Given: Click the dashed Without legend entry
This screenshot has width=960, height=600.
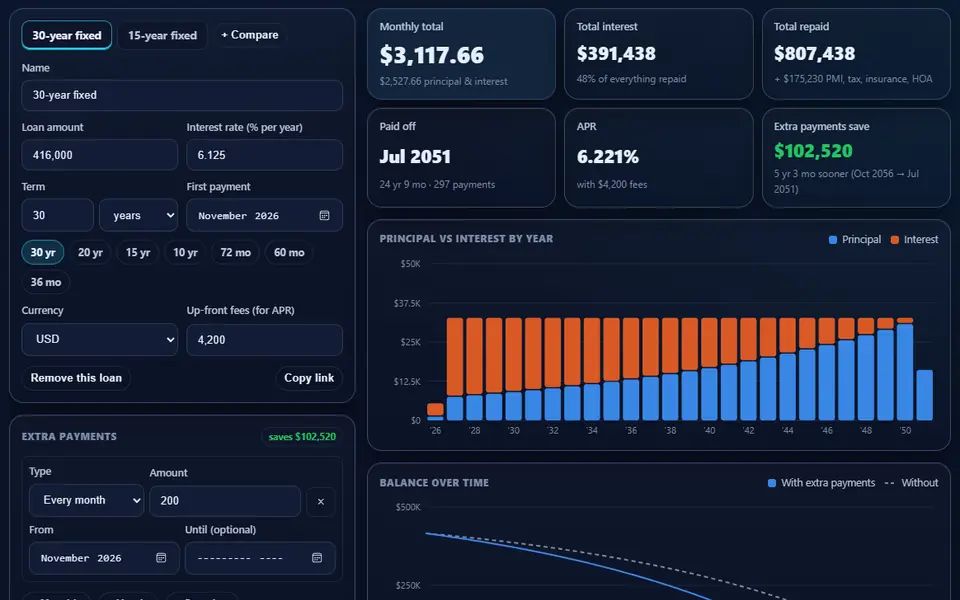Looking at the screenshot, I should point(911,483).
